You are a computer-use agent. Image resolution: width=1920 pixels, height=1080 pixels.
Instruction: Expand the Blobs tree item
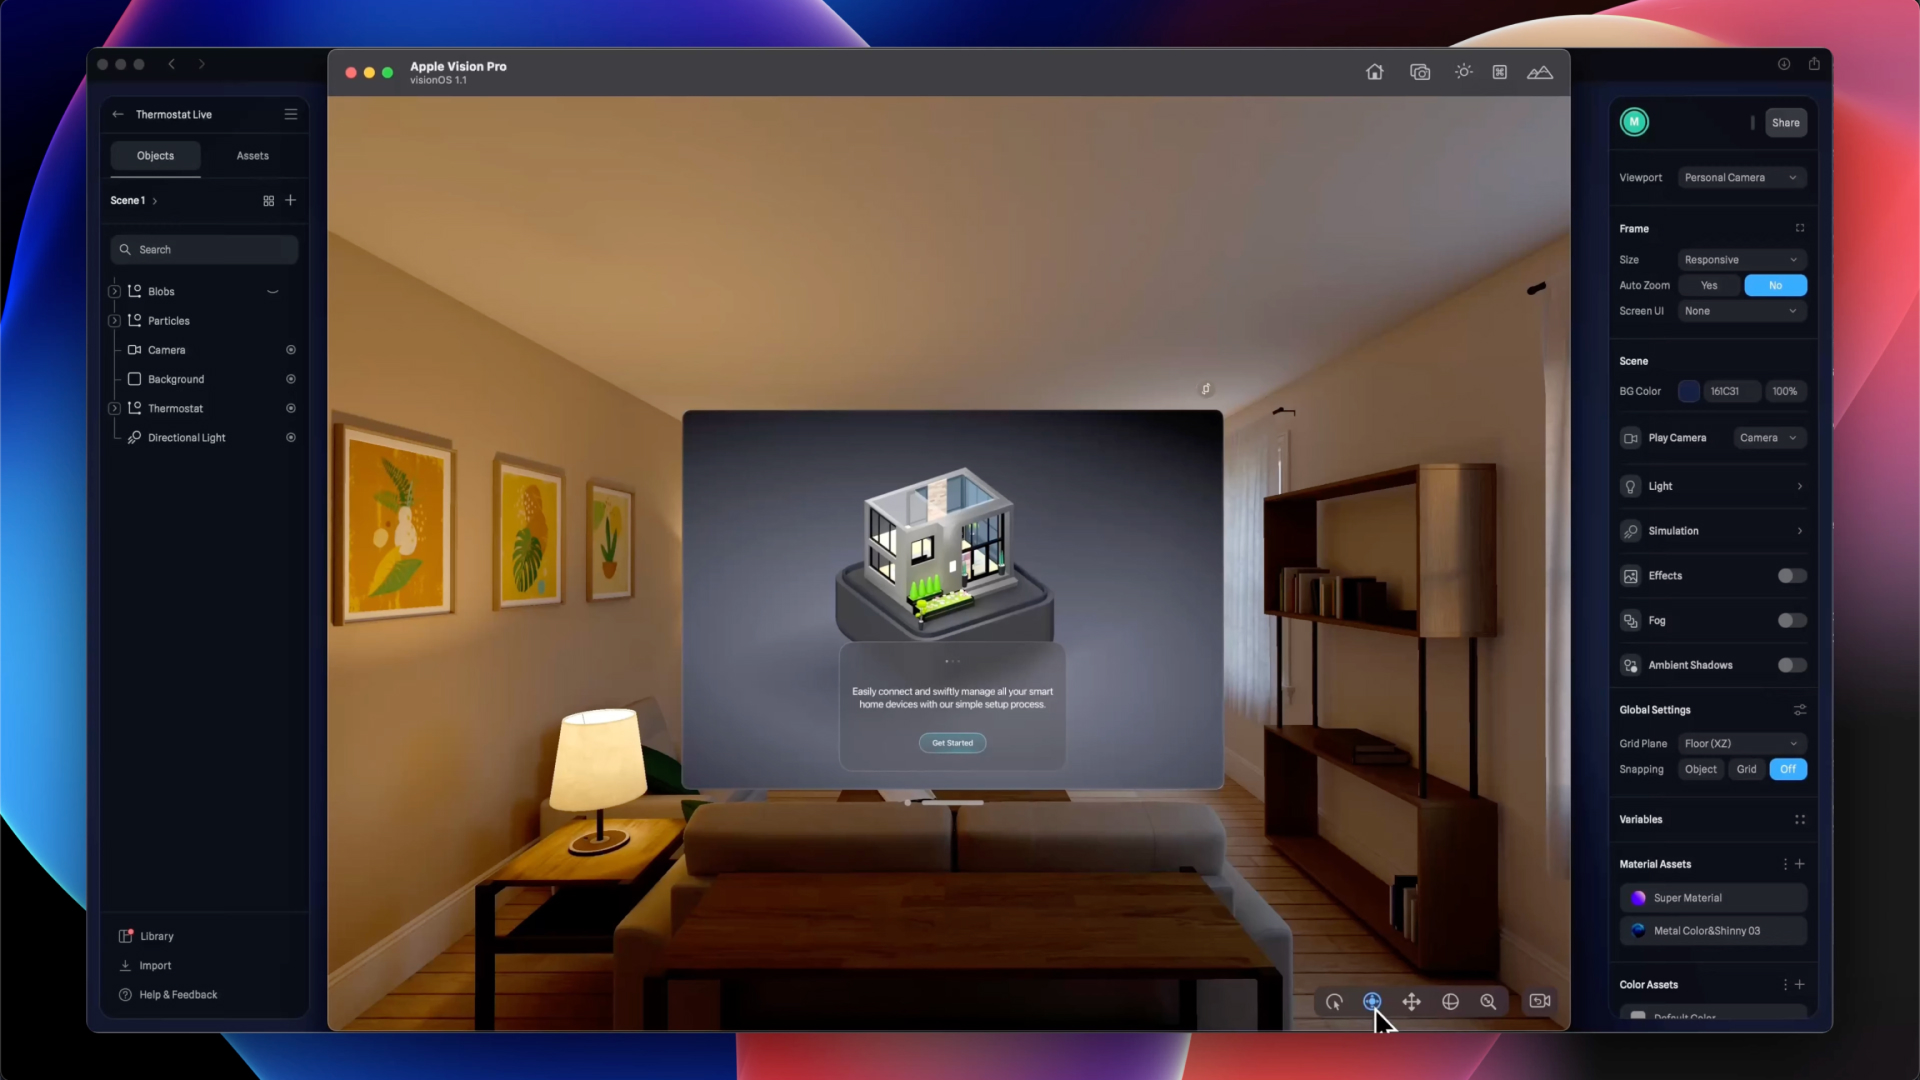(x=114, y=291)
